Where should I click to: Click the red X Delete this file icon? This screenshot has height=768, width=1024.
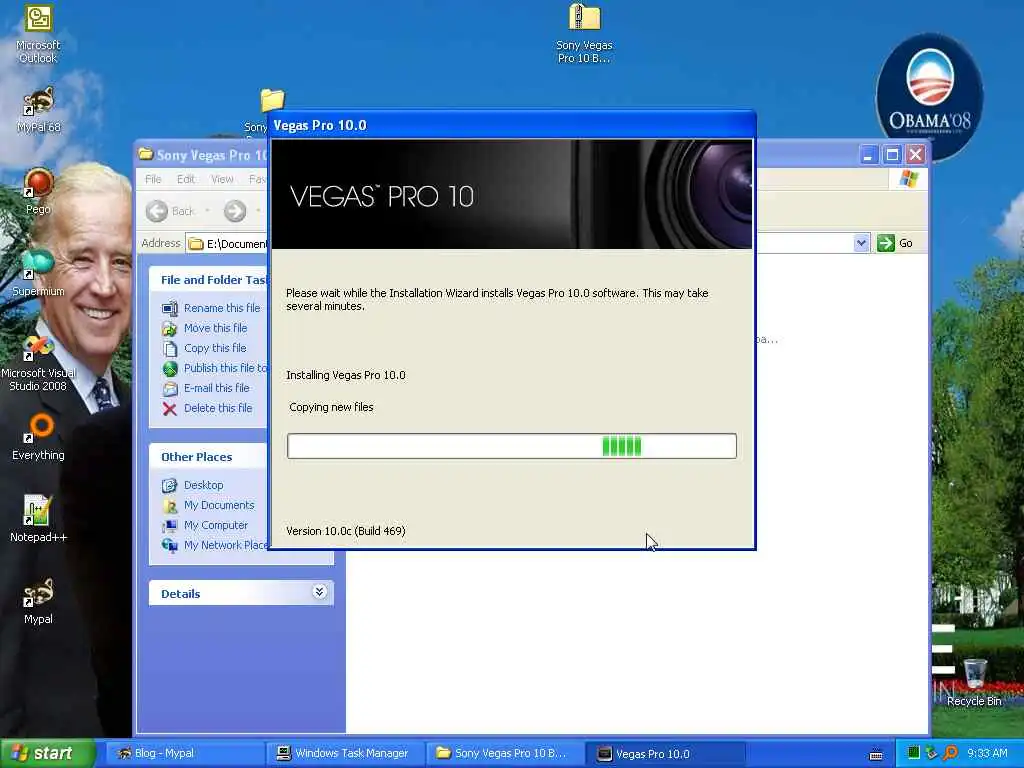click(170, 409)
